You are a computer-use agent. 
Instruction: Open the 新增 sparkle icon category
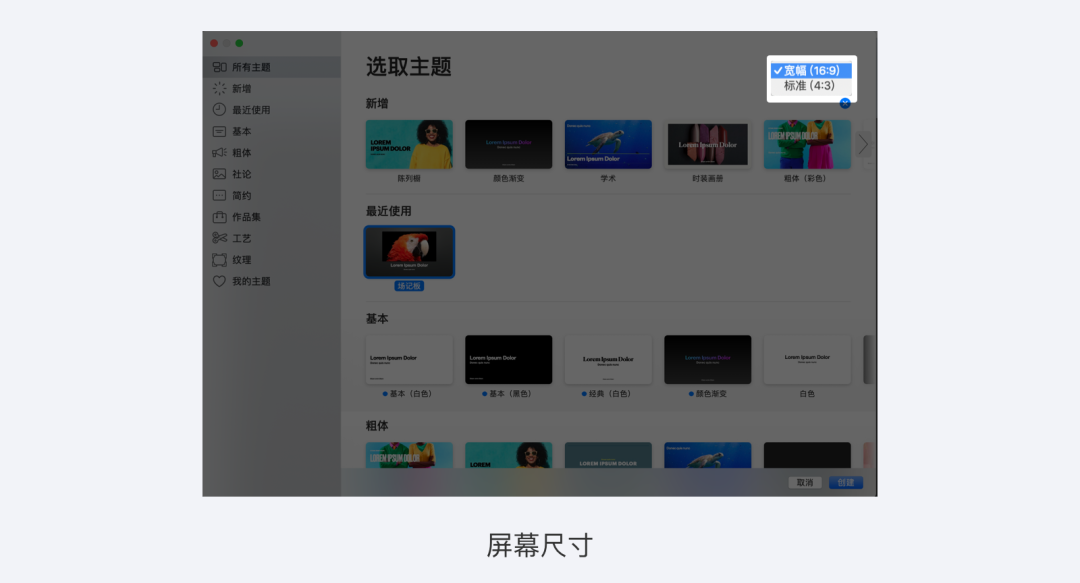coord(219,88)
